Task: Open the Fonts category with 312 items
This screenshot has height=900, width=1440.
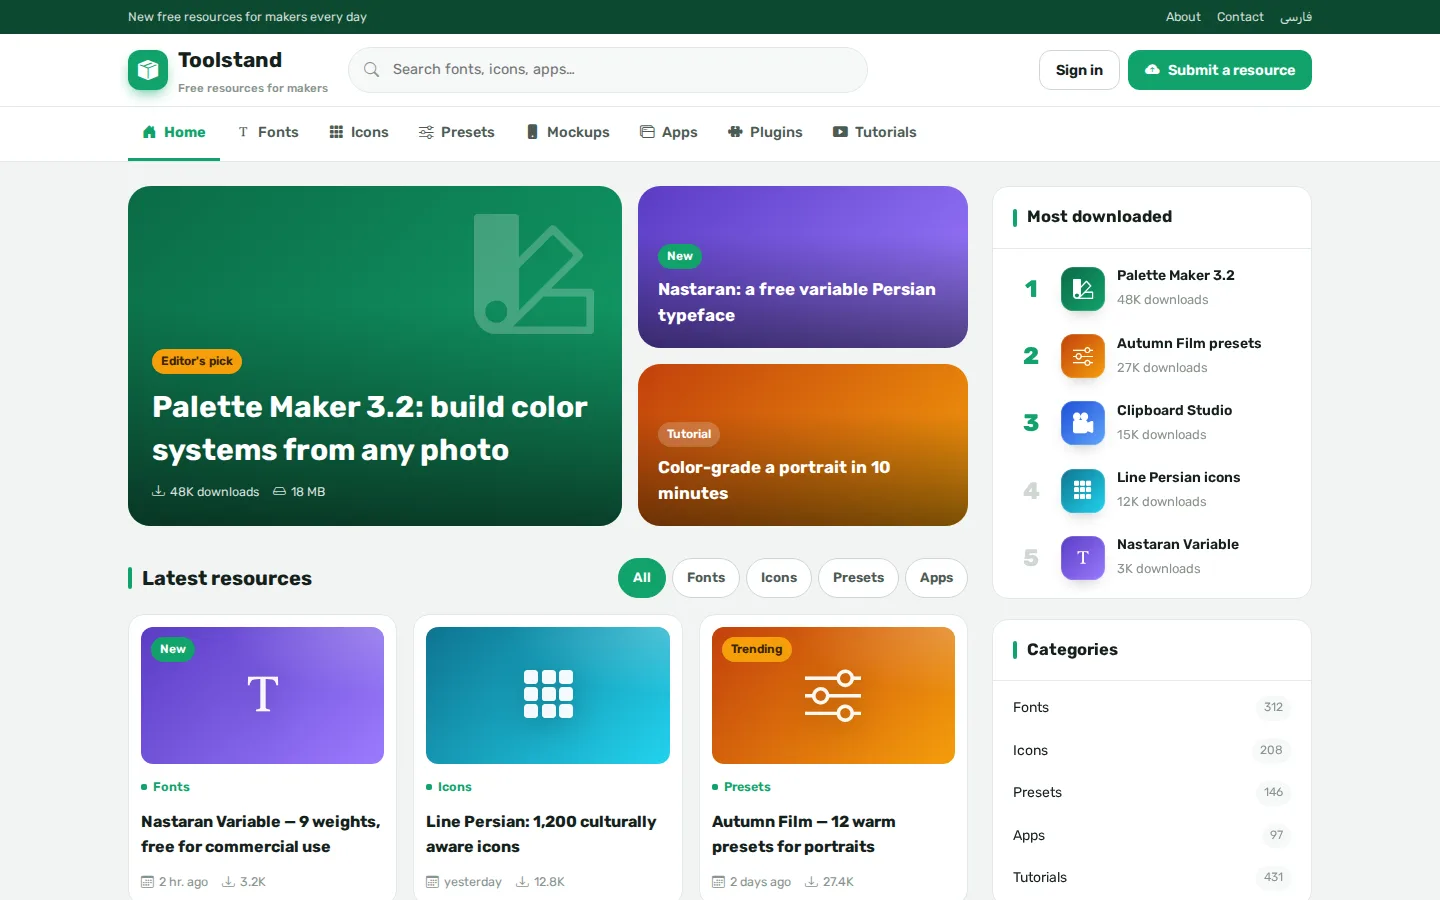Action: tap(1152, 707)
